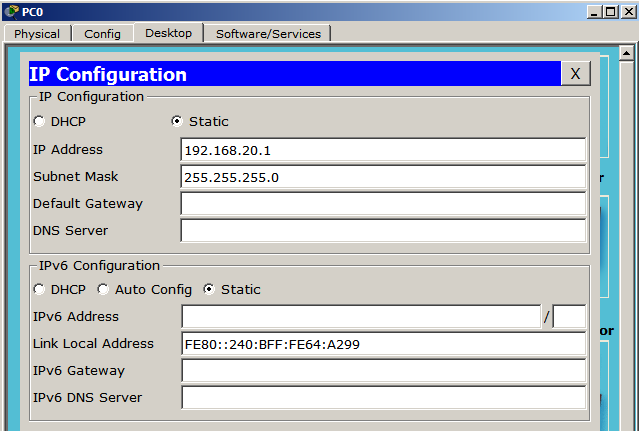Screen dimensions: 639x431
Task: Click the IPv6 Address input field
Action: click(x=361, y=317)
